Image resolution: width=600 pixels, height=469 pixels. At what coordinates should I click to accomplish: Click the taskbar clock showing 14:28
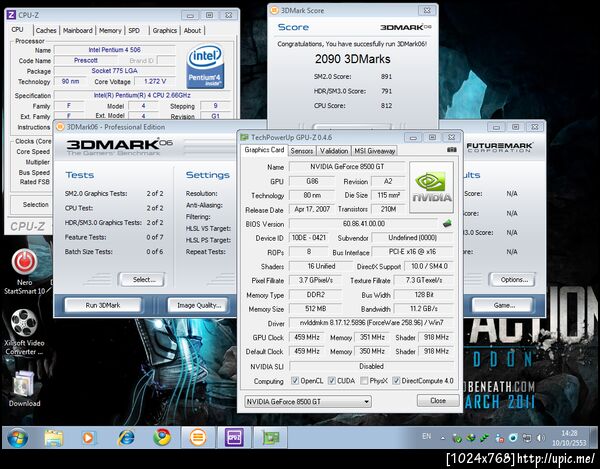pos(569,438)
